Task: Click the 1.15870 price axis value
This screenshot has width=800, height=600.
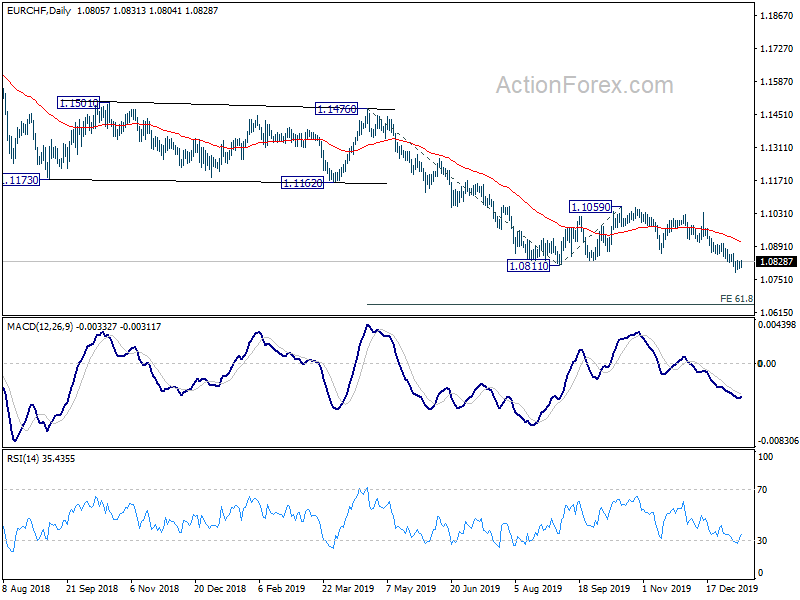Action: click(x=777, y=82)
